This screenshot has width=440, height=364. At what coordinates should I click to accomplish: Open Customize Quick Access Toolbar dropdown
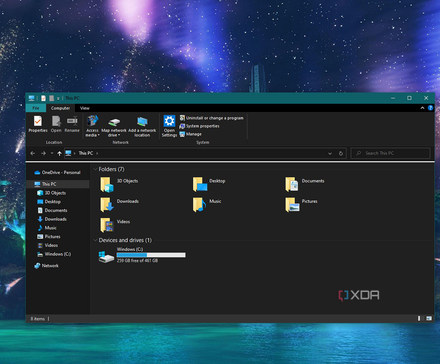pyautogui.click(x=58, y=98)
